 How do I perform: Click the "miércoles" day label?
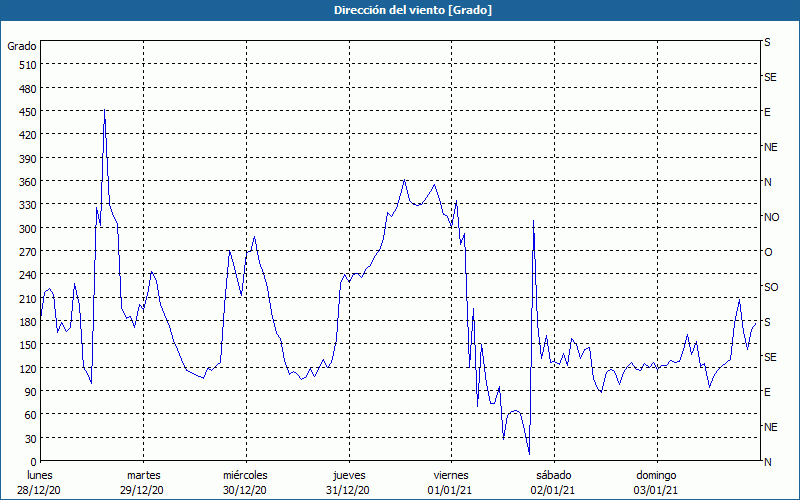245,475
